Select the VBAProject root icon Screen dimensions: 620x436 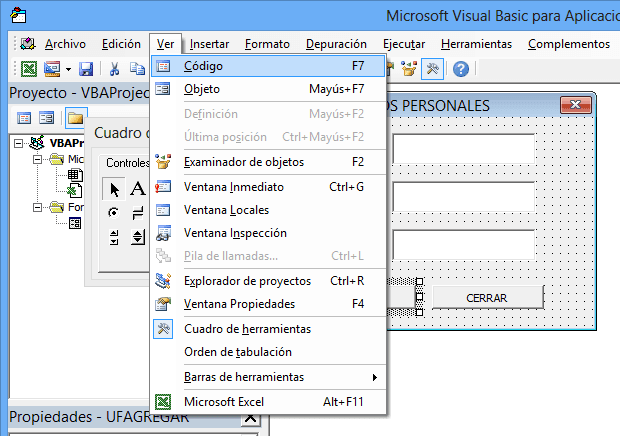(37, 143)
